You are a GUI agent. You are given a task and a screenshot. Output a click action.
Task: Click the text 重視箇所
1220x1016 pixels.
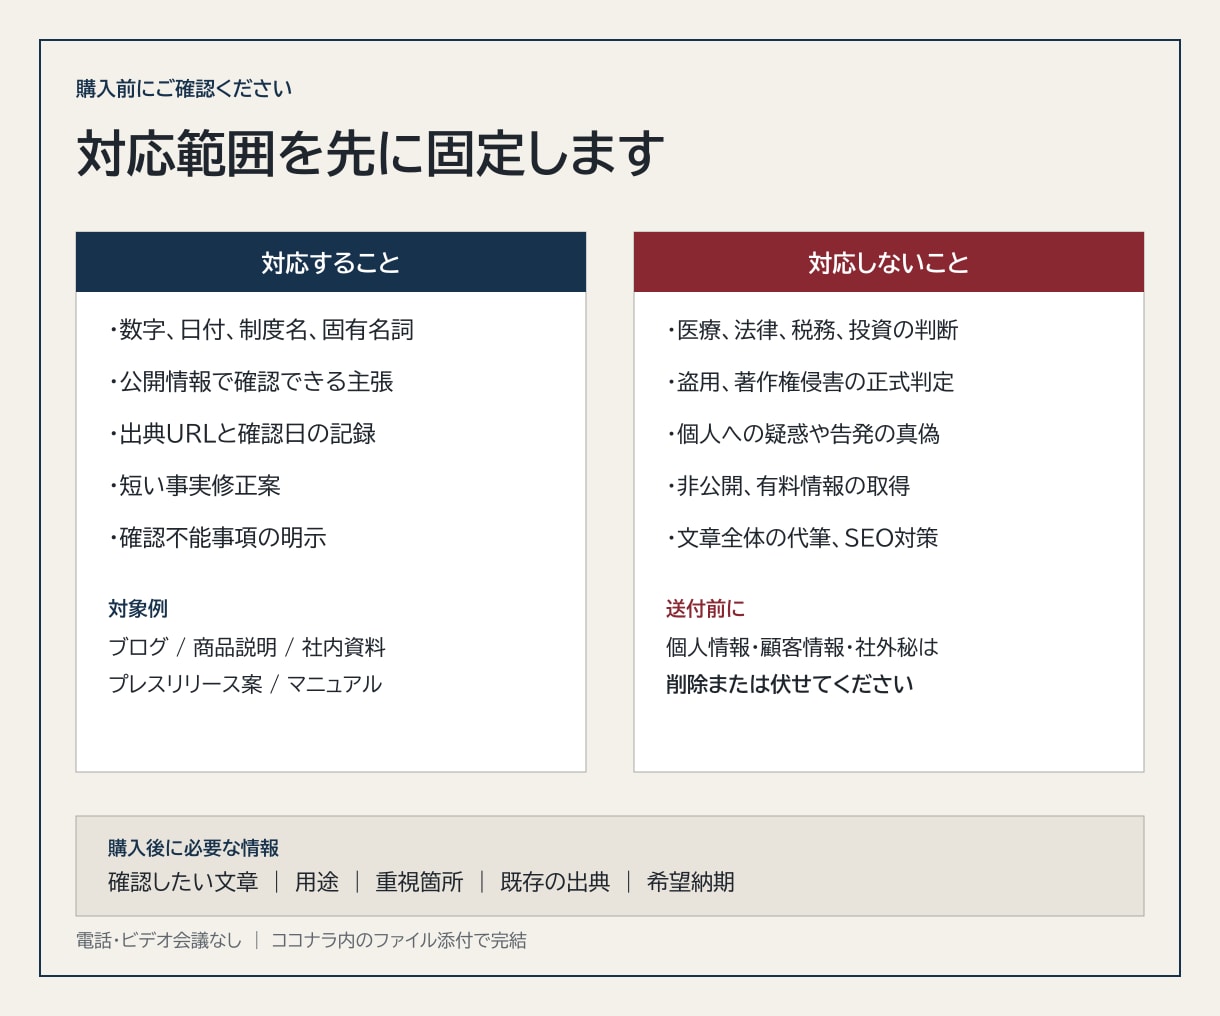click(x=419, y=882)
